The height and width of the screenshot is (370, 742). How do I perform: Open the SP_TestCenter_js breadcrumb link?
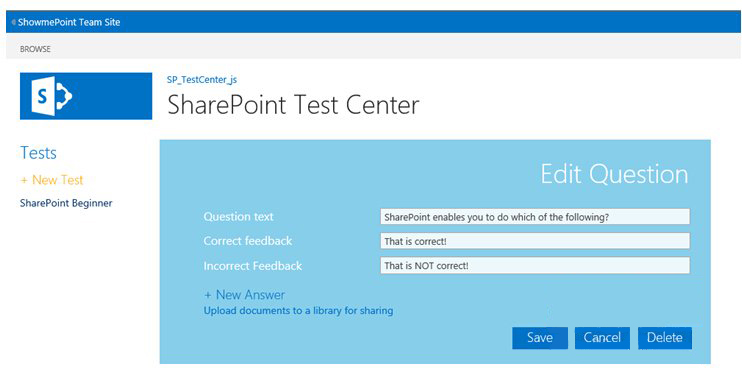[x=202, y=80]
